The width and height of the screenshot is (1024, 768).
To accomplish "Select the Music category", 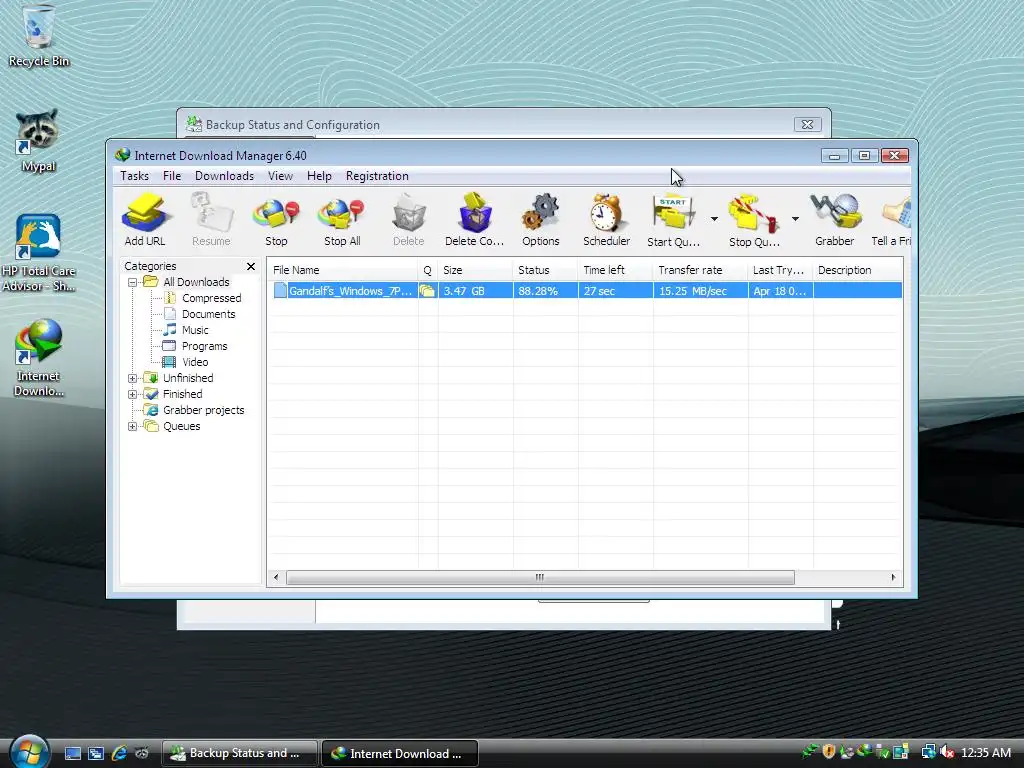I will click(x=195, y=330).
